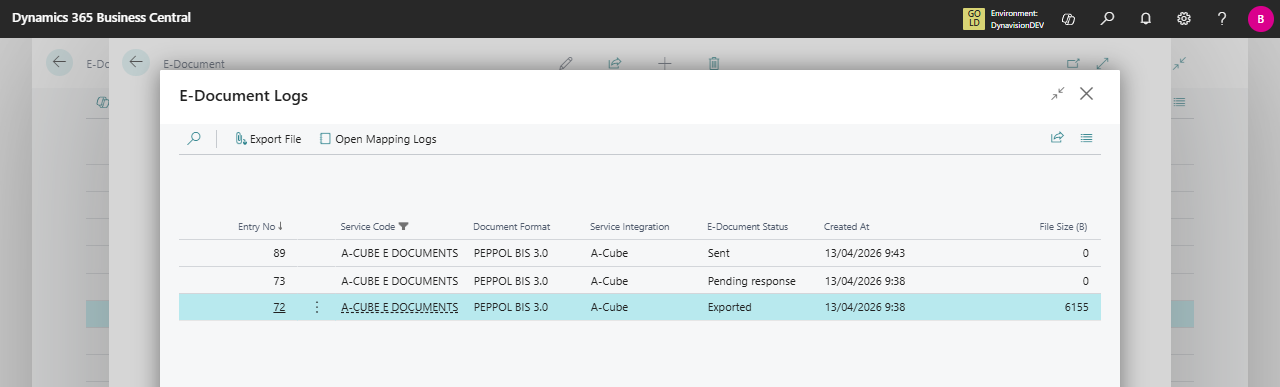The width and height of the screenshot is (1280, 387).
Task: Click the File Size (B) column header
Action: click(1063, 226)
